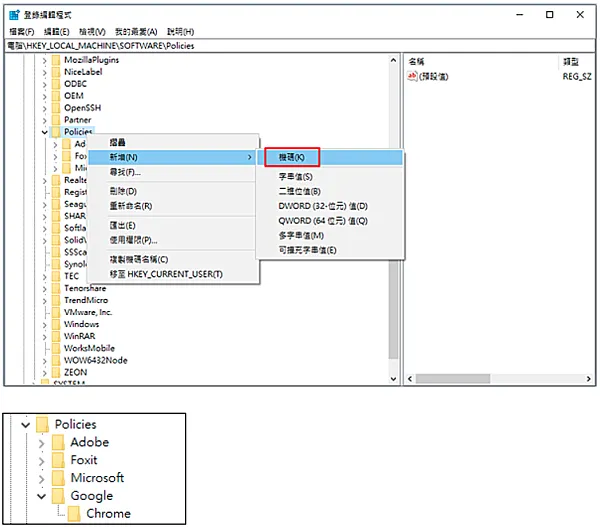Select the Tenorshare tree item

click(x=85, y=288)
